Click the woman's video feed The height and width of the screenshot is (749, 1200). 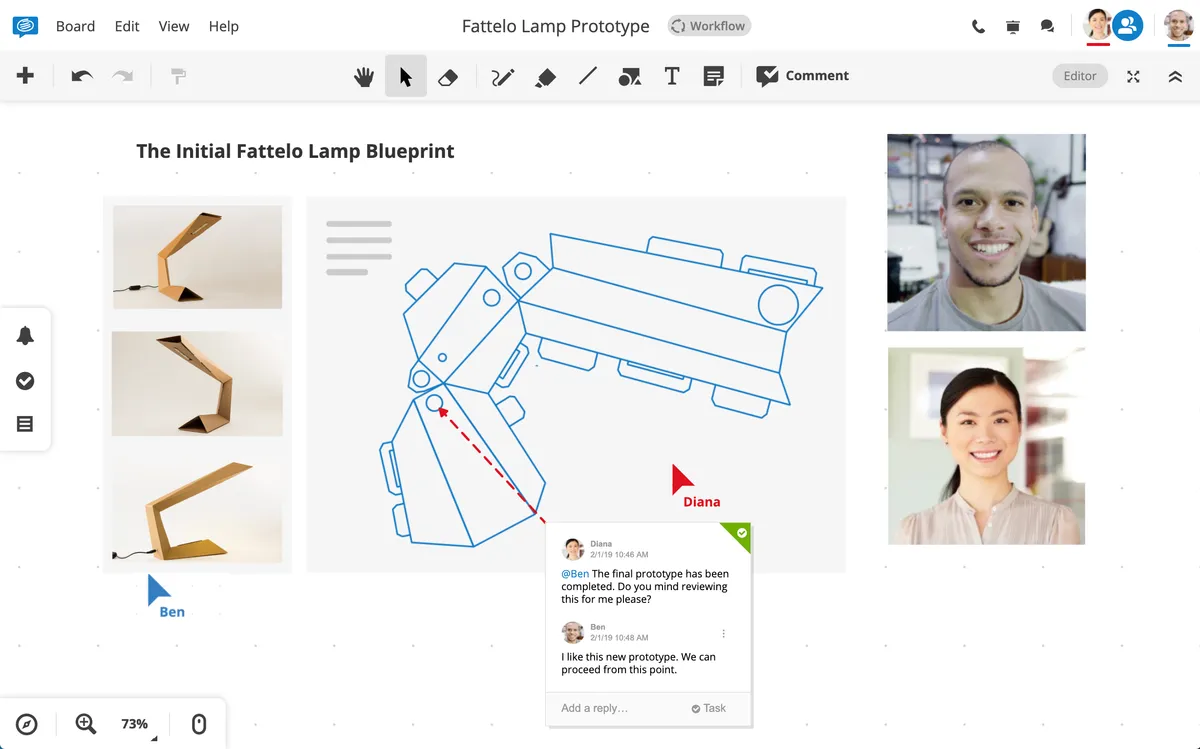(986, 446)
